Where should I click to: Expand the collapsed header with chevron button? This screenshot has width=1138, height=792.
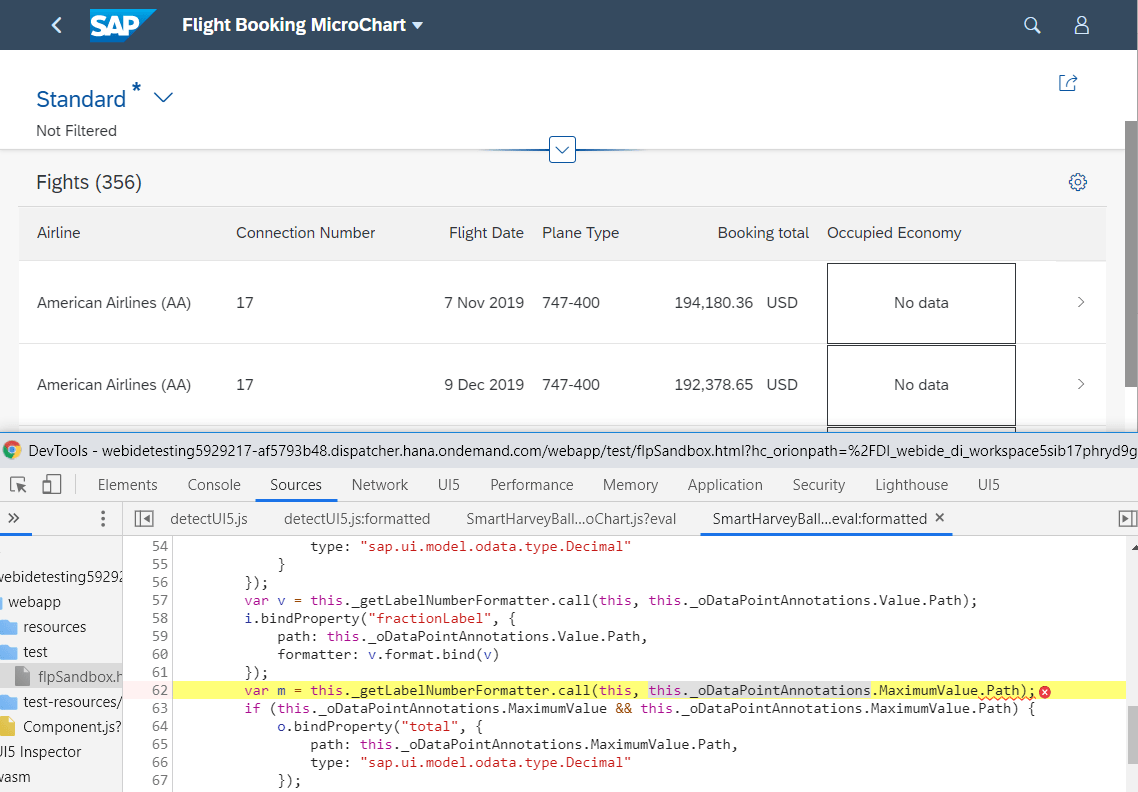[563, 150]
